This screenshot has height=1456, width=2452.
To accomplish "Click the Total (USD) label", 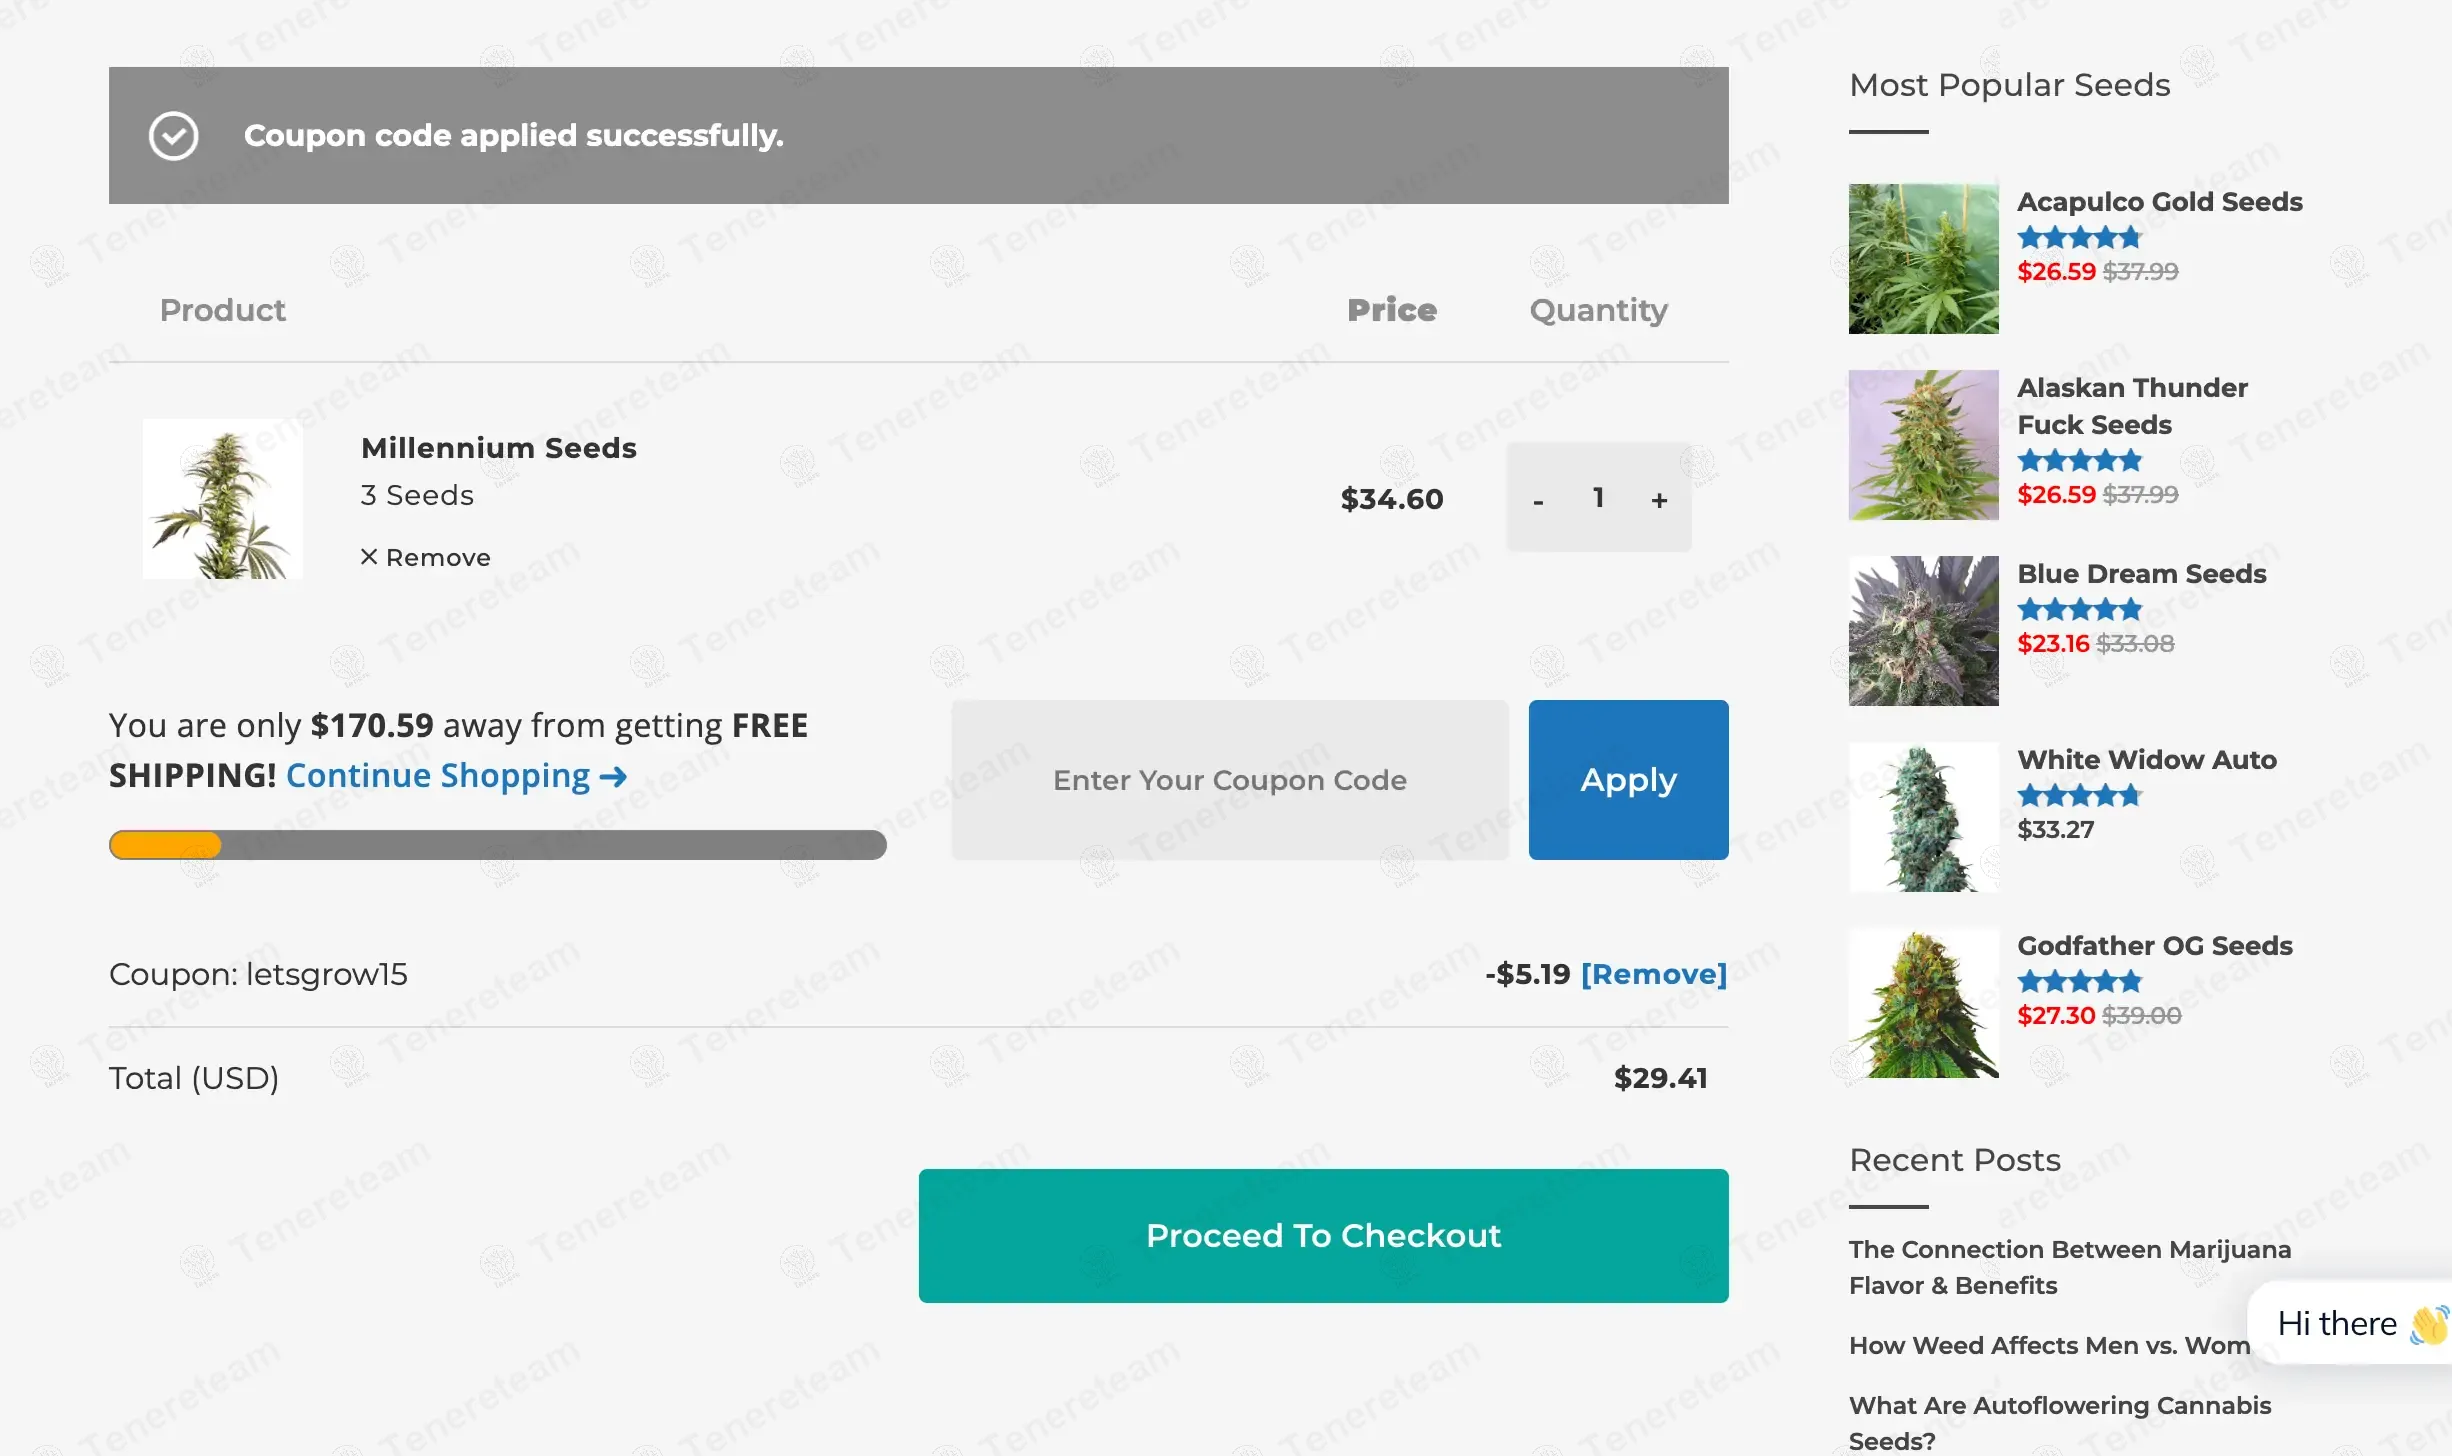I will [194, 1078].
